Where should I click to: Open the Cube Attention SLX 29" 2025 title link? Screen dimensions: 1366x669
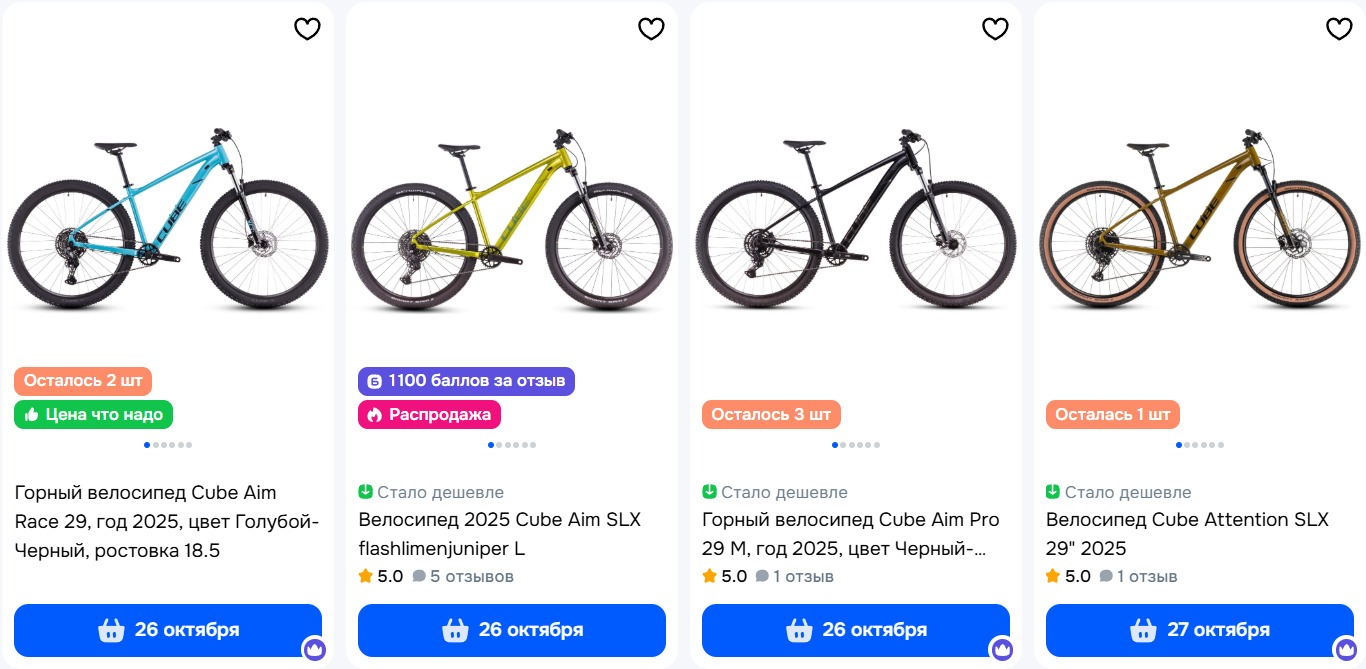(1187, 534)
